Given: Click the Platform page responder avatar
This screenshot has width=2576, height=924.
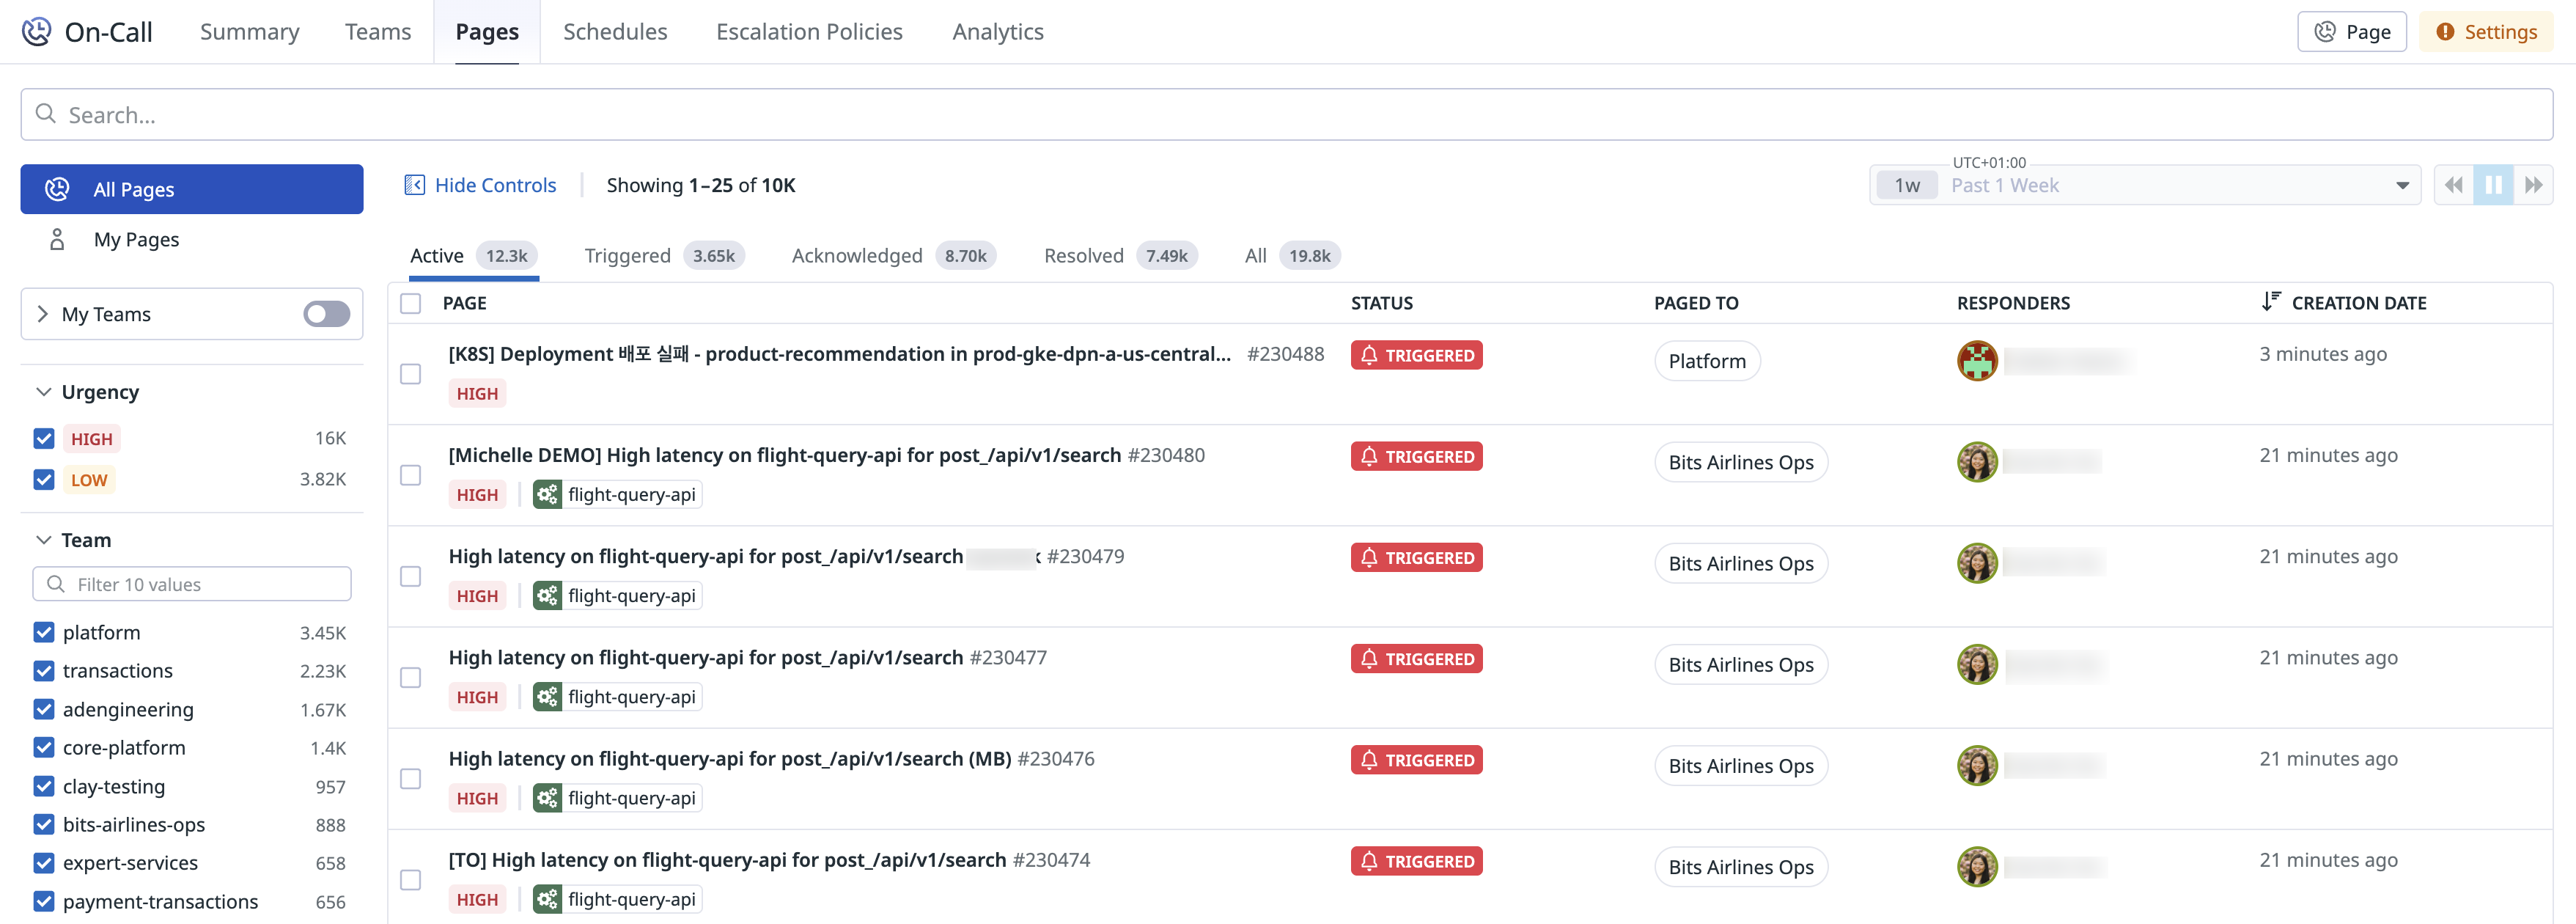Looking at the screenshot, I should point(1976,361).
